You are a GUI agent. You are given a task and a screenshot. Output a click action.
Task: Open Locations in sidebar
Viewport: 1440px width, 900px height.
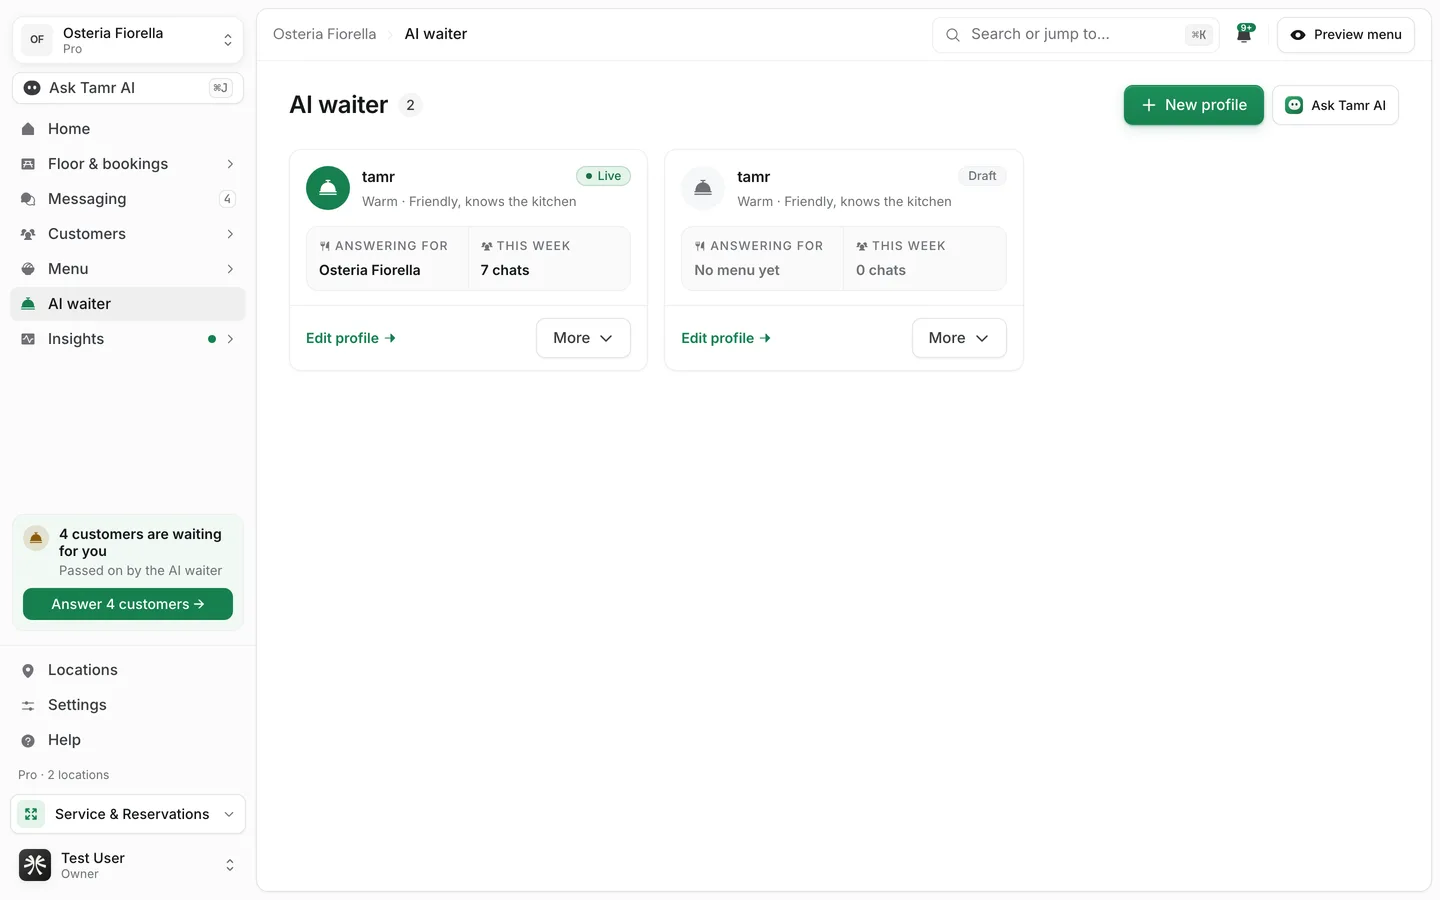(128, 670)
